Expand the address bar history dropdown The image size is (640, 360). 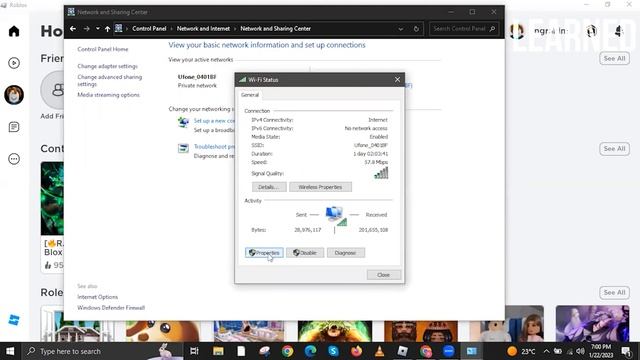pos(400,29)
